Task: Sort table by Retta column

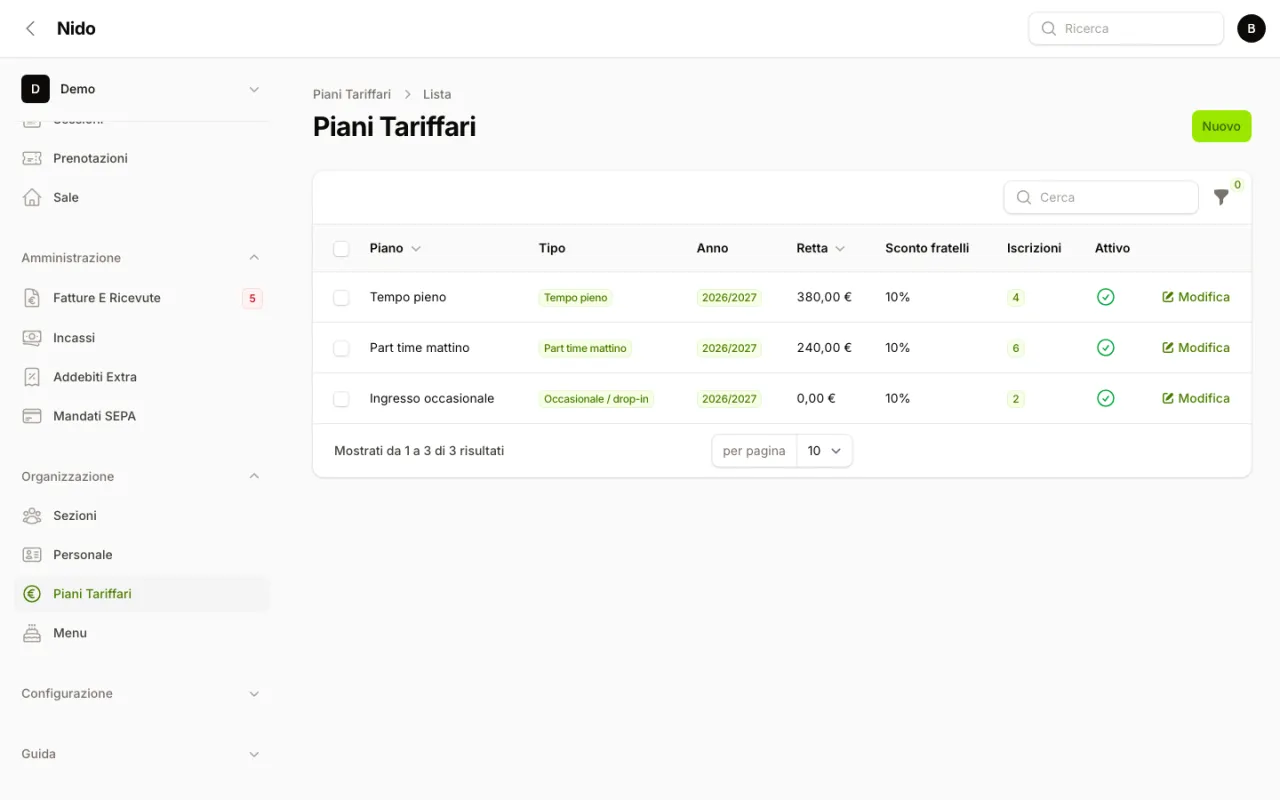Action: tap(820, 248)
